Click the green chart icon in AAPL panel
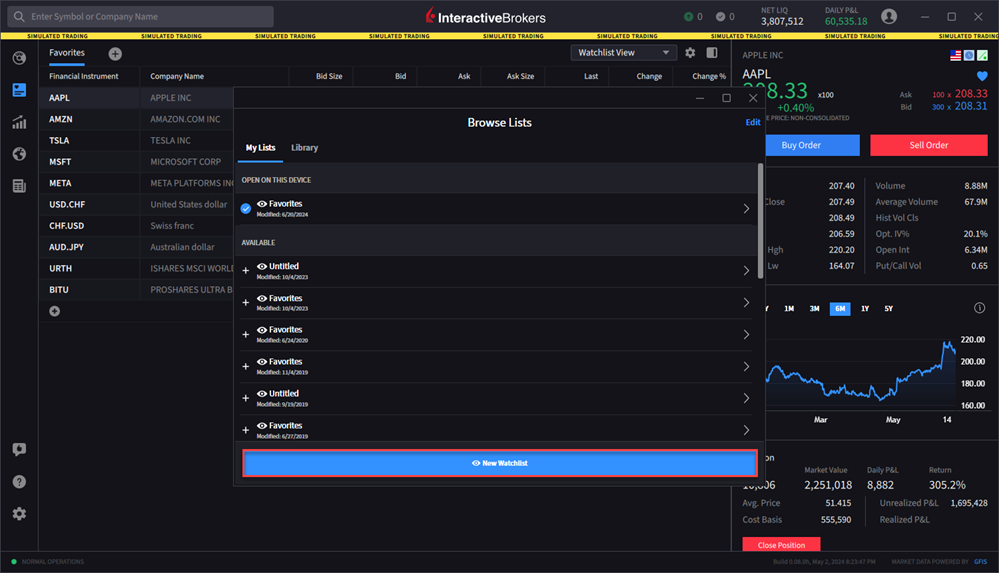The image size is (999, 573). (x=982, y=55)
